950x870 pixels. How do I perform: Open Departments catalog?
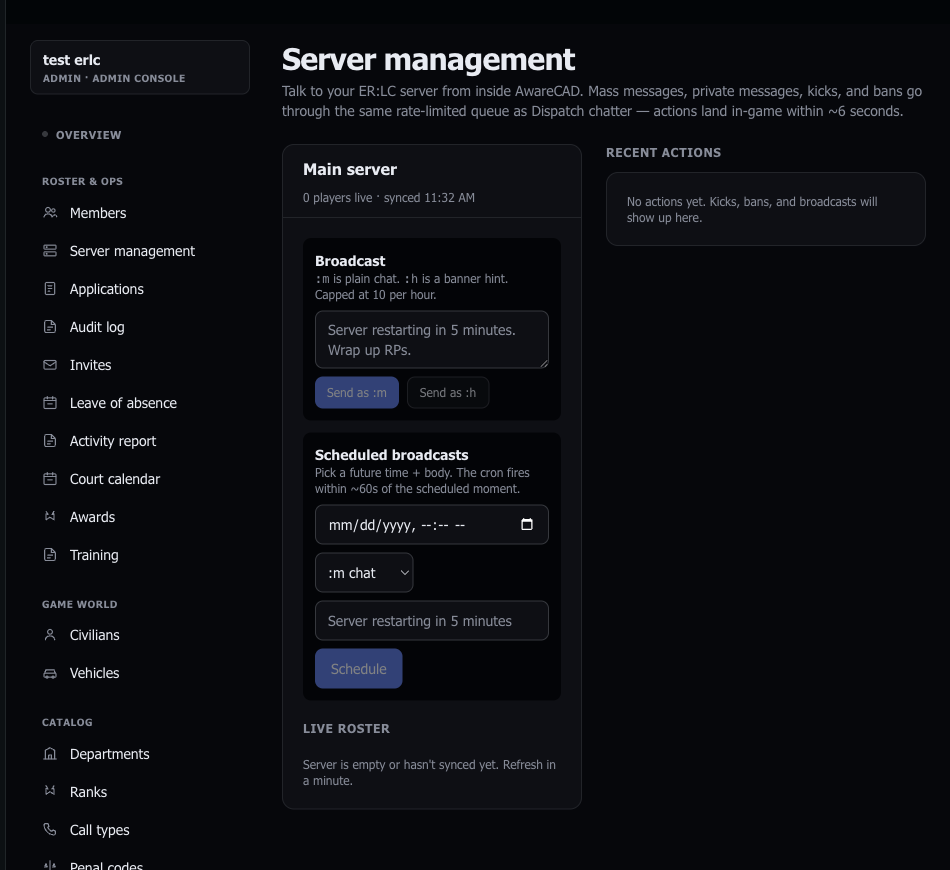coord(110,754)
